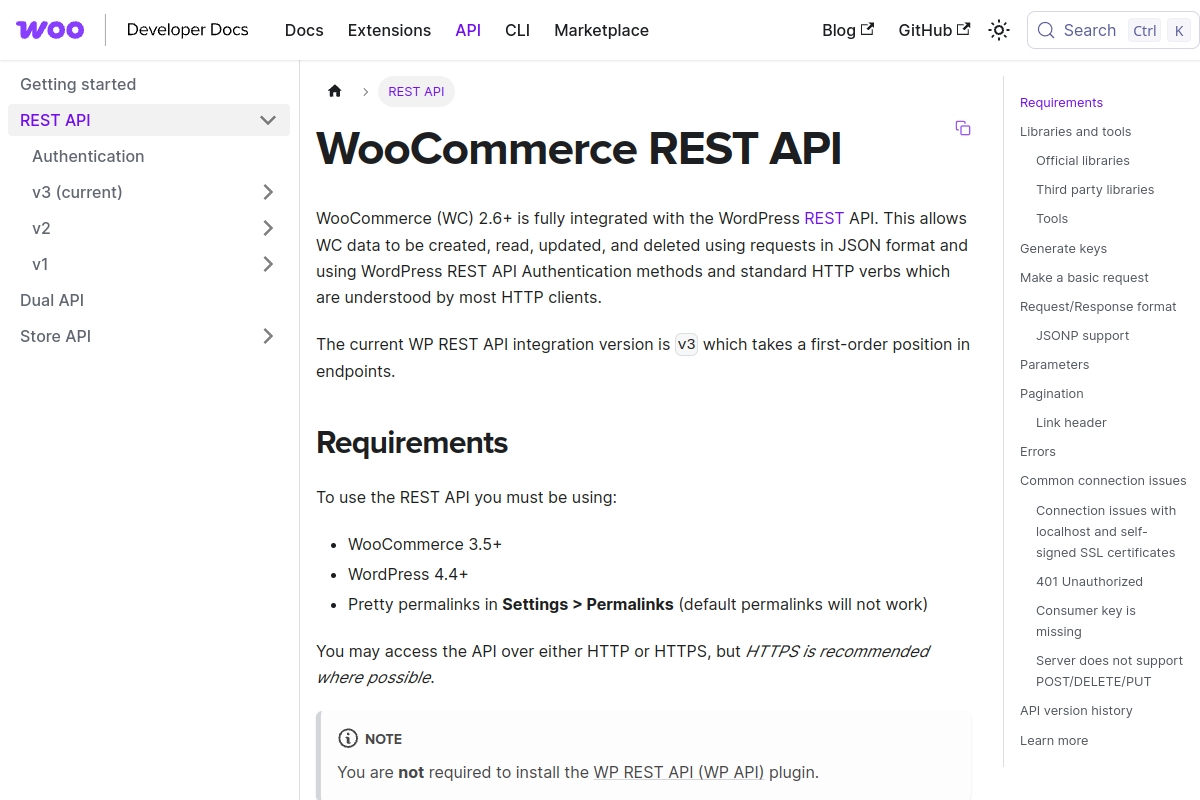
Task: Open Blog external link
Action: click(848, 30)
